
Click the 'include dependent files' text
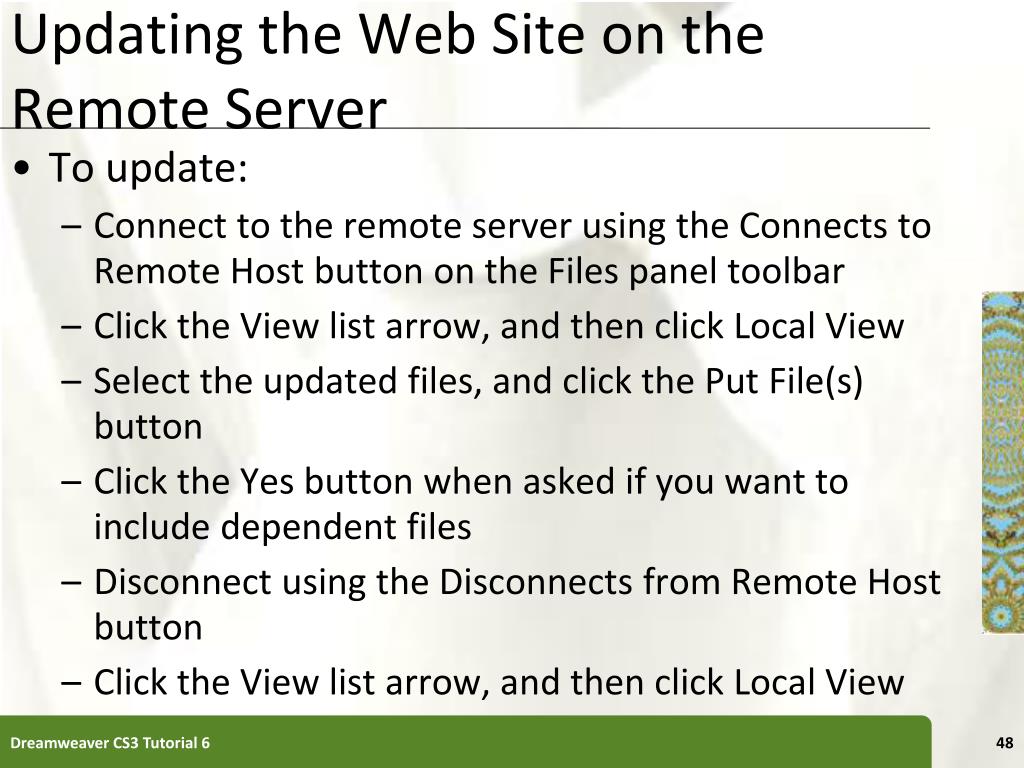[x=283, y=527]
